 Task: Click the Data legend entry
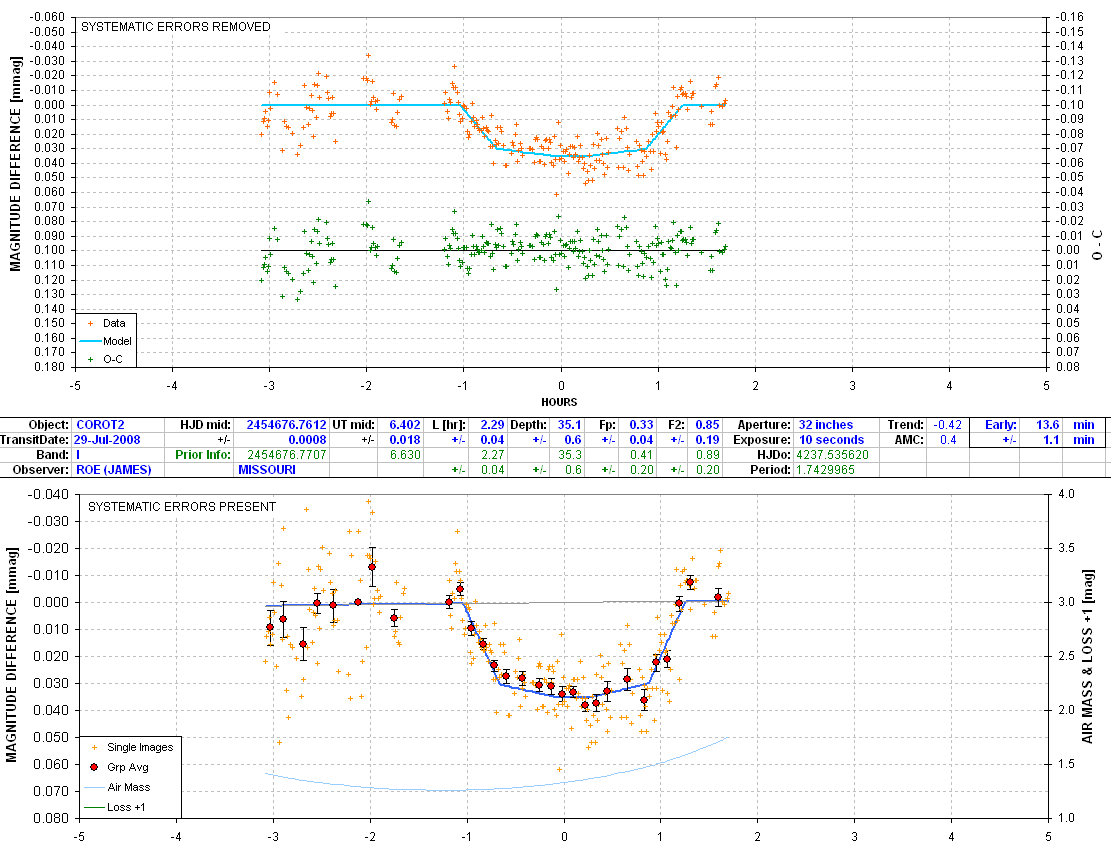point(106,323)
